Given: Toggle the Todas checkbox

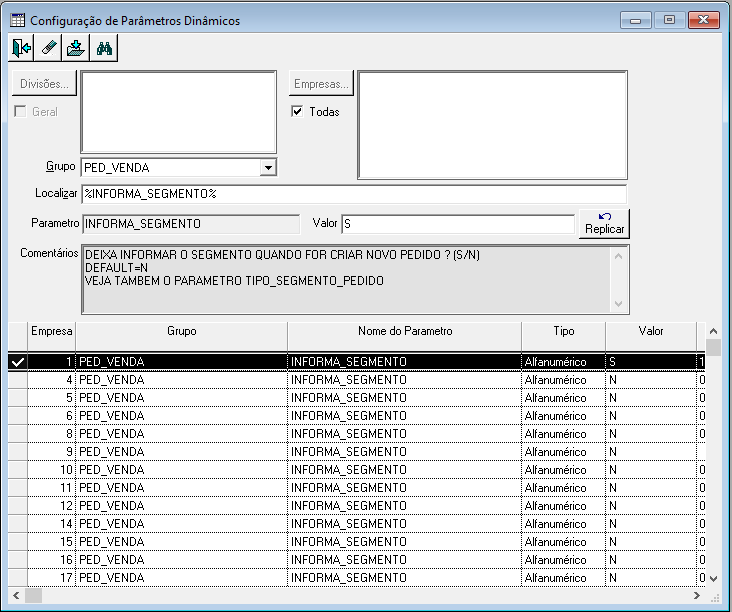Looking at the screenshot, I should [x=297, y=111].
